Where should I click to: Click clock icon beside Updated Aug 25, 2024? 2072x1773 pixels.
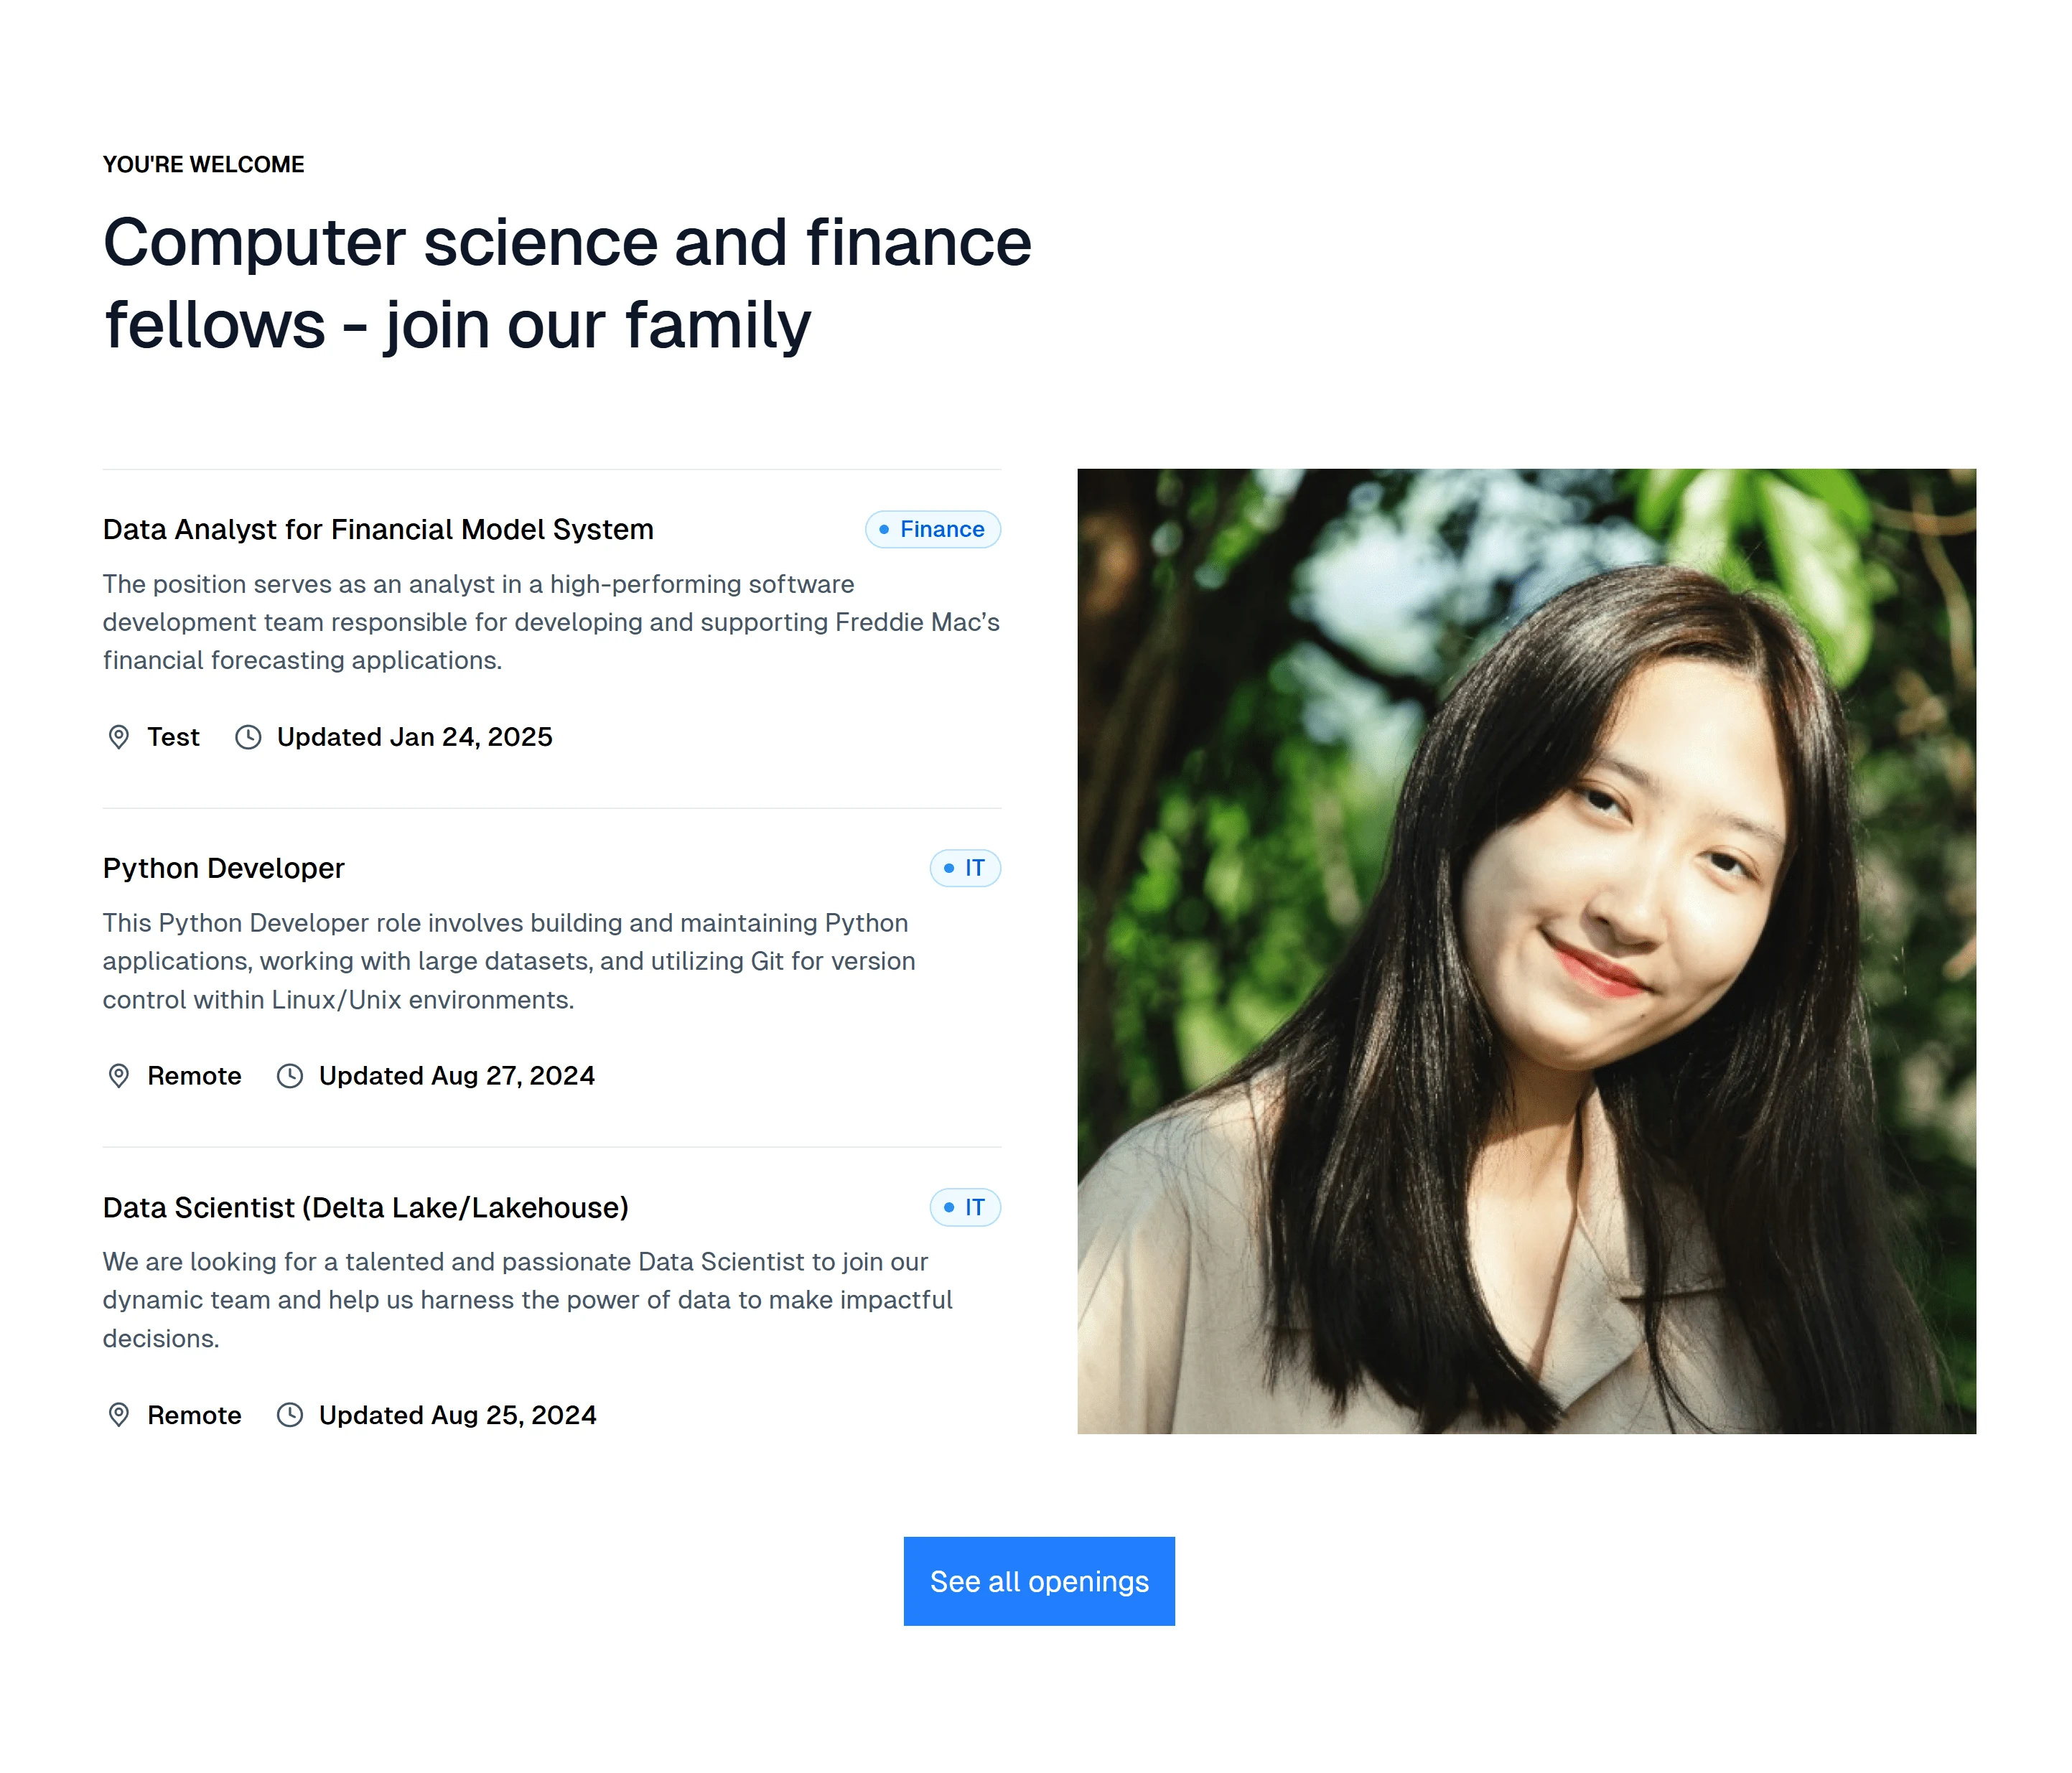(x=290, y=1415)
